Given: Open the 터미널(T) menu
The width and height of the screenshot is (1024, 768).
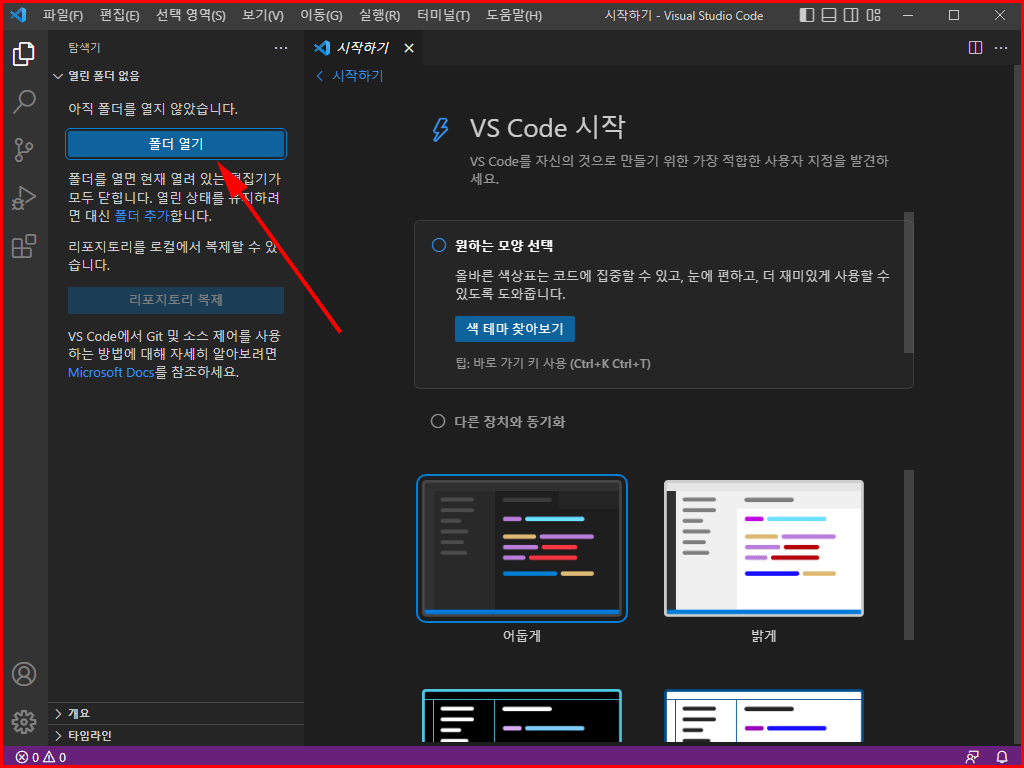Looking at the screenshot, I should point(443,15).
